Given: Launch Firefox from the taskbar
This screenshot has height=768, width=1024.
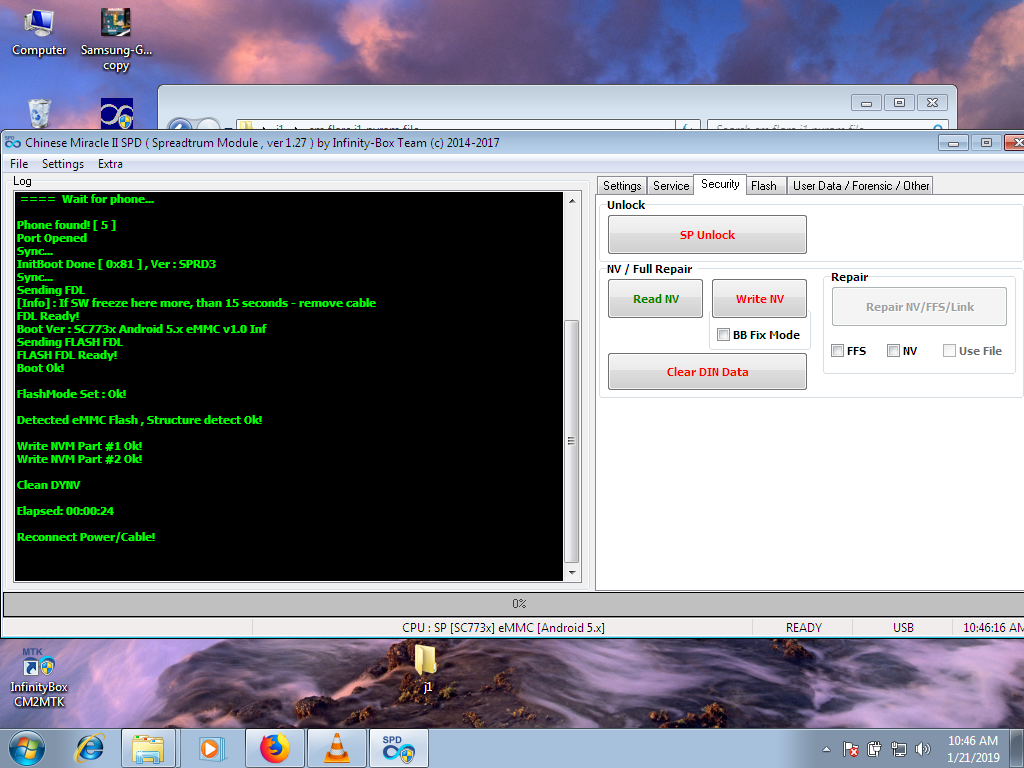Looking at the screenshot, I should (x=275, y=748).
